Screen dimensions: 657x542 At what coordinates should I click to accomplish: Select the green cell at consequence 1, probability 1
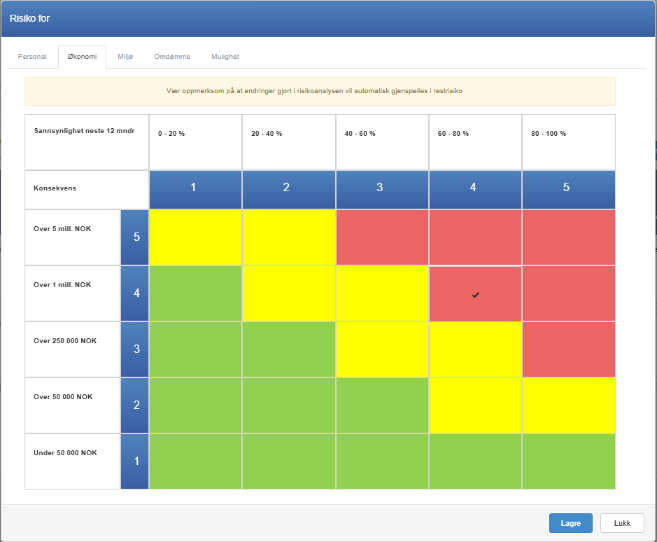click(195, 462)
